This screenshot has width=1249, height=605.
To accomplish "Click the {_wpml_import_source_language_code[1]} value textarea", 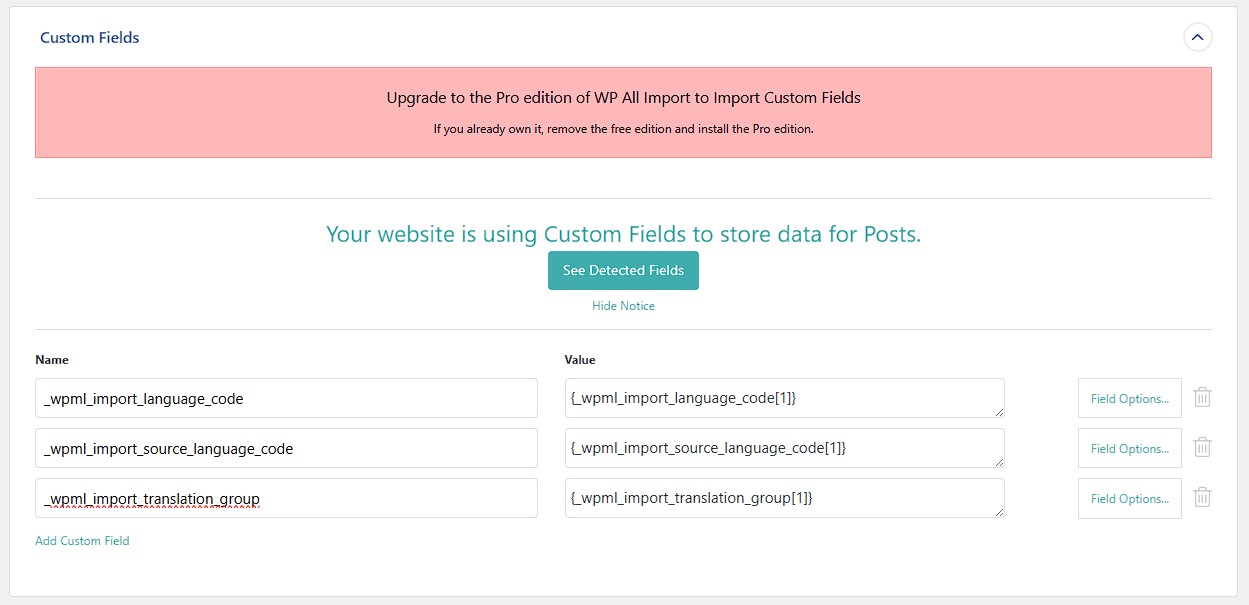I will tap(784, 448).
